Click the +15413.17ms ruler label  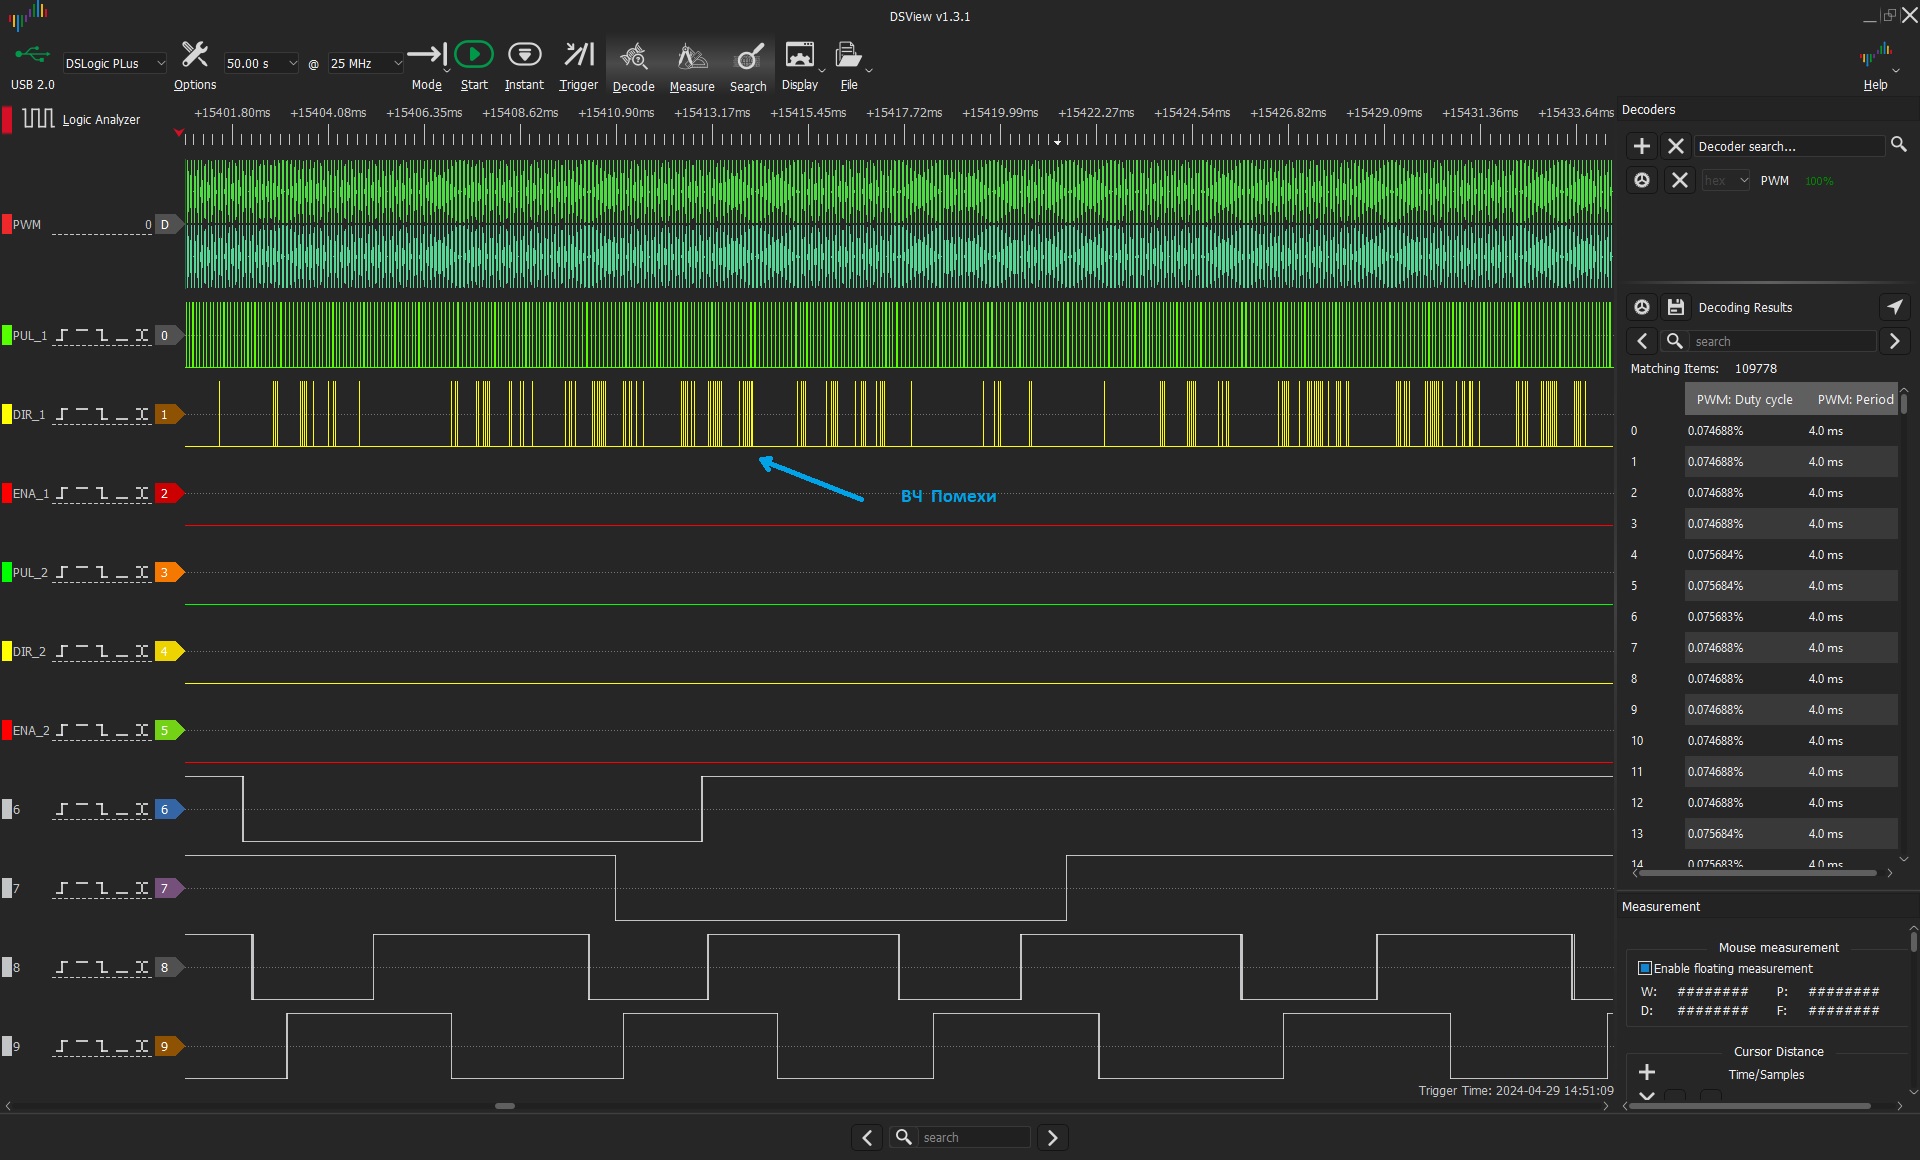(712, 113)
